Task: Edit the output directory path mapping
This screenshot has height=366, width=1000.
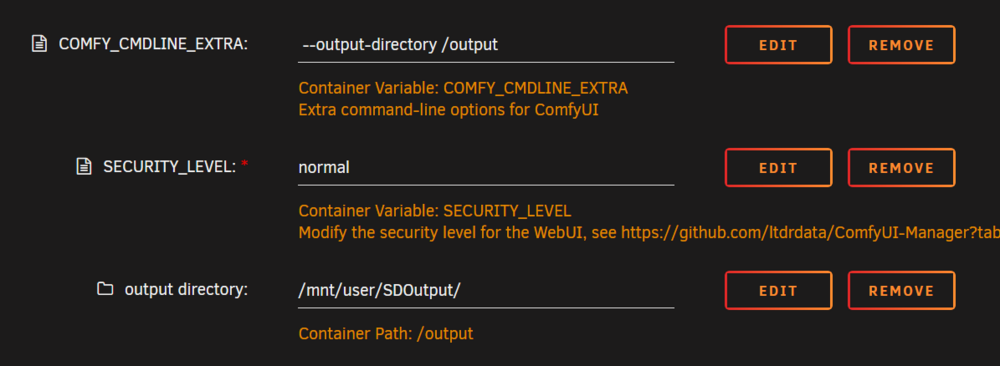Action: [x=778, y=290]
